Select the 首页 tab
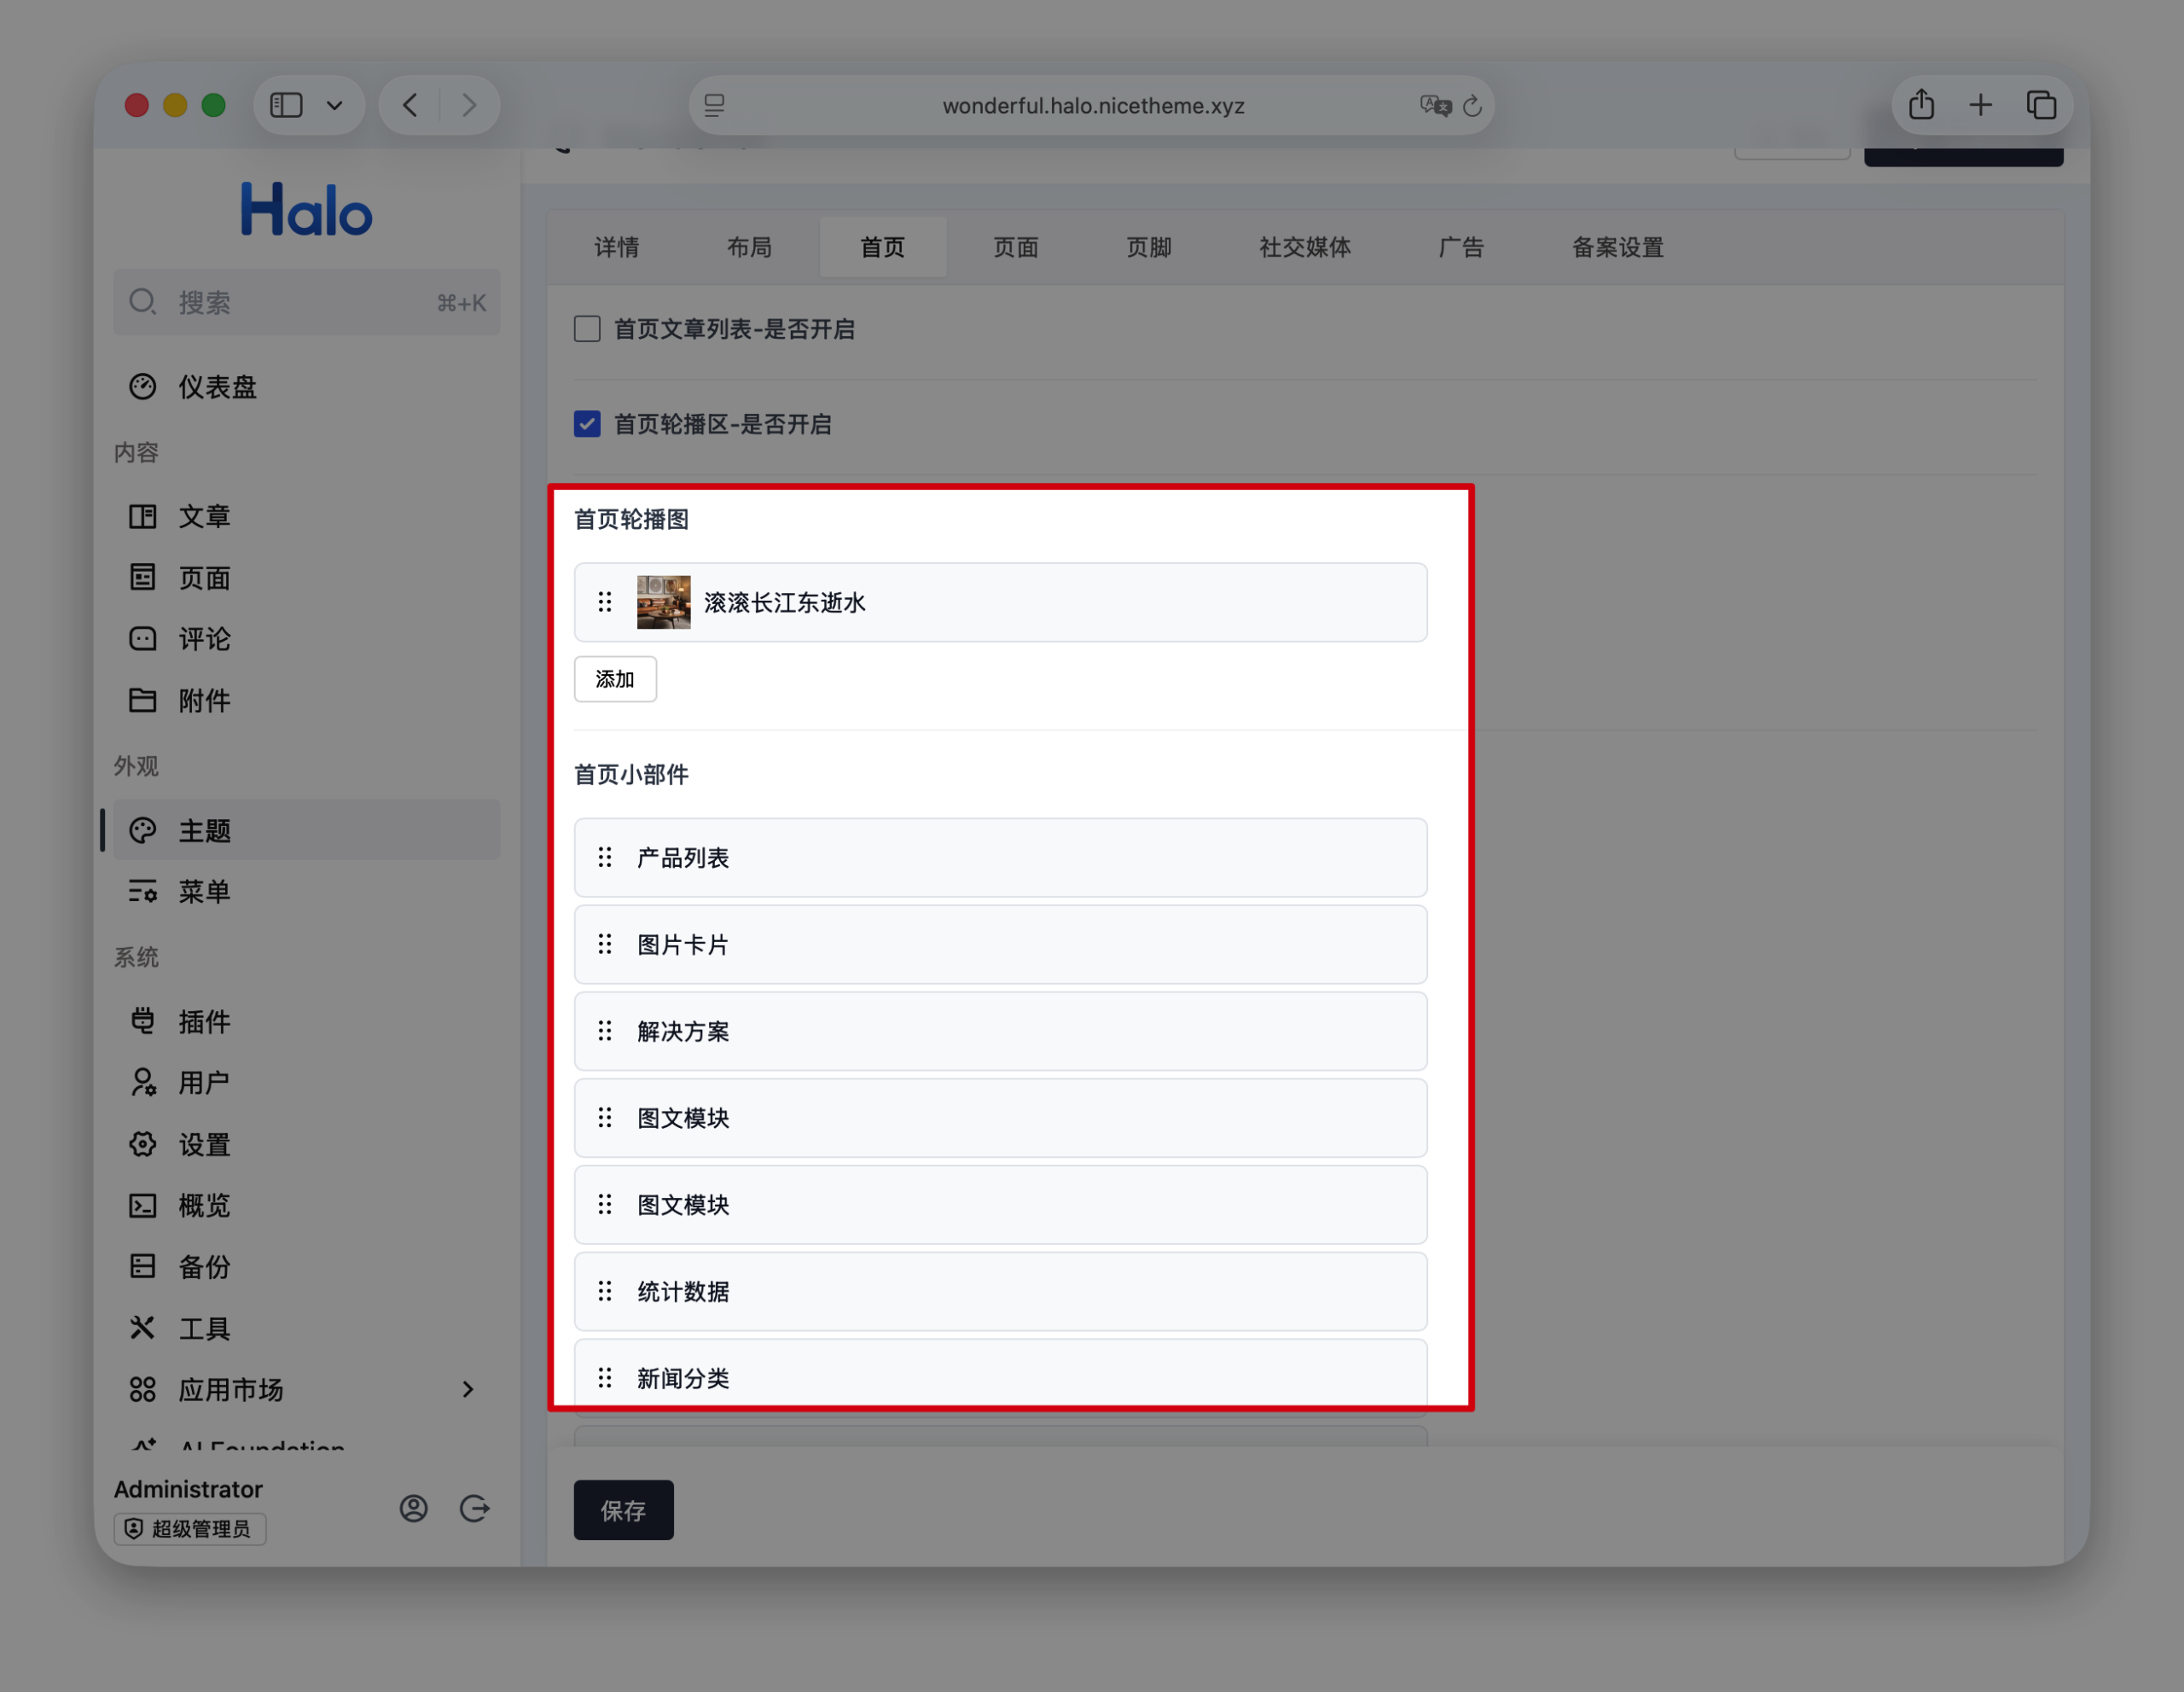 pyautogui.click(x=883, y=247)
